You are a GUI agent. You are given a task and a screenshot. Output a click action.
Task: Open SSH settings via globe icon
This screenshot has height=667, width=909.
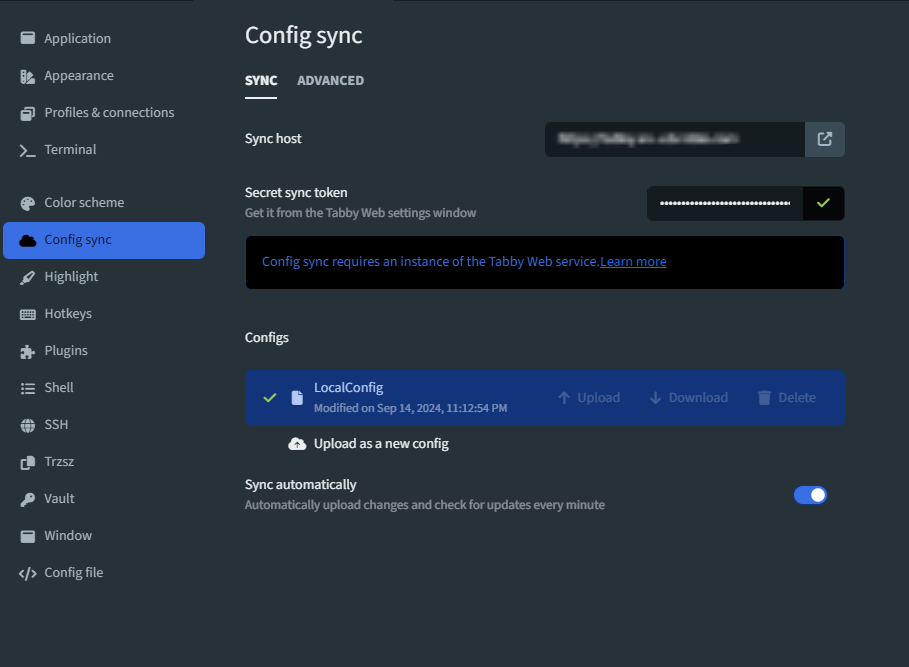tap(27, 425)
